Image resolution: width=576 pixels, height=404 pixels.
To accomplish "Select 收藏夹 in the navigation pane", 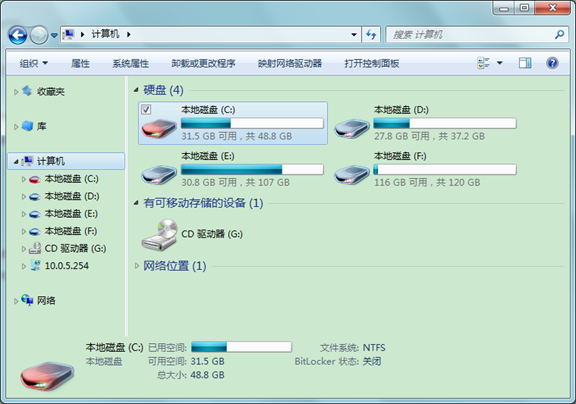I will [x=51, y=91].
